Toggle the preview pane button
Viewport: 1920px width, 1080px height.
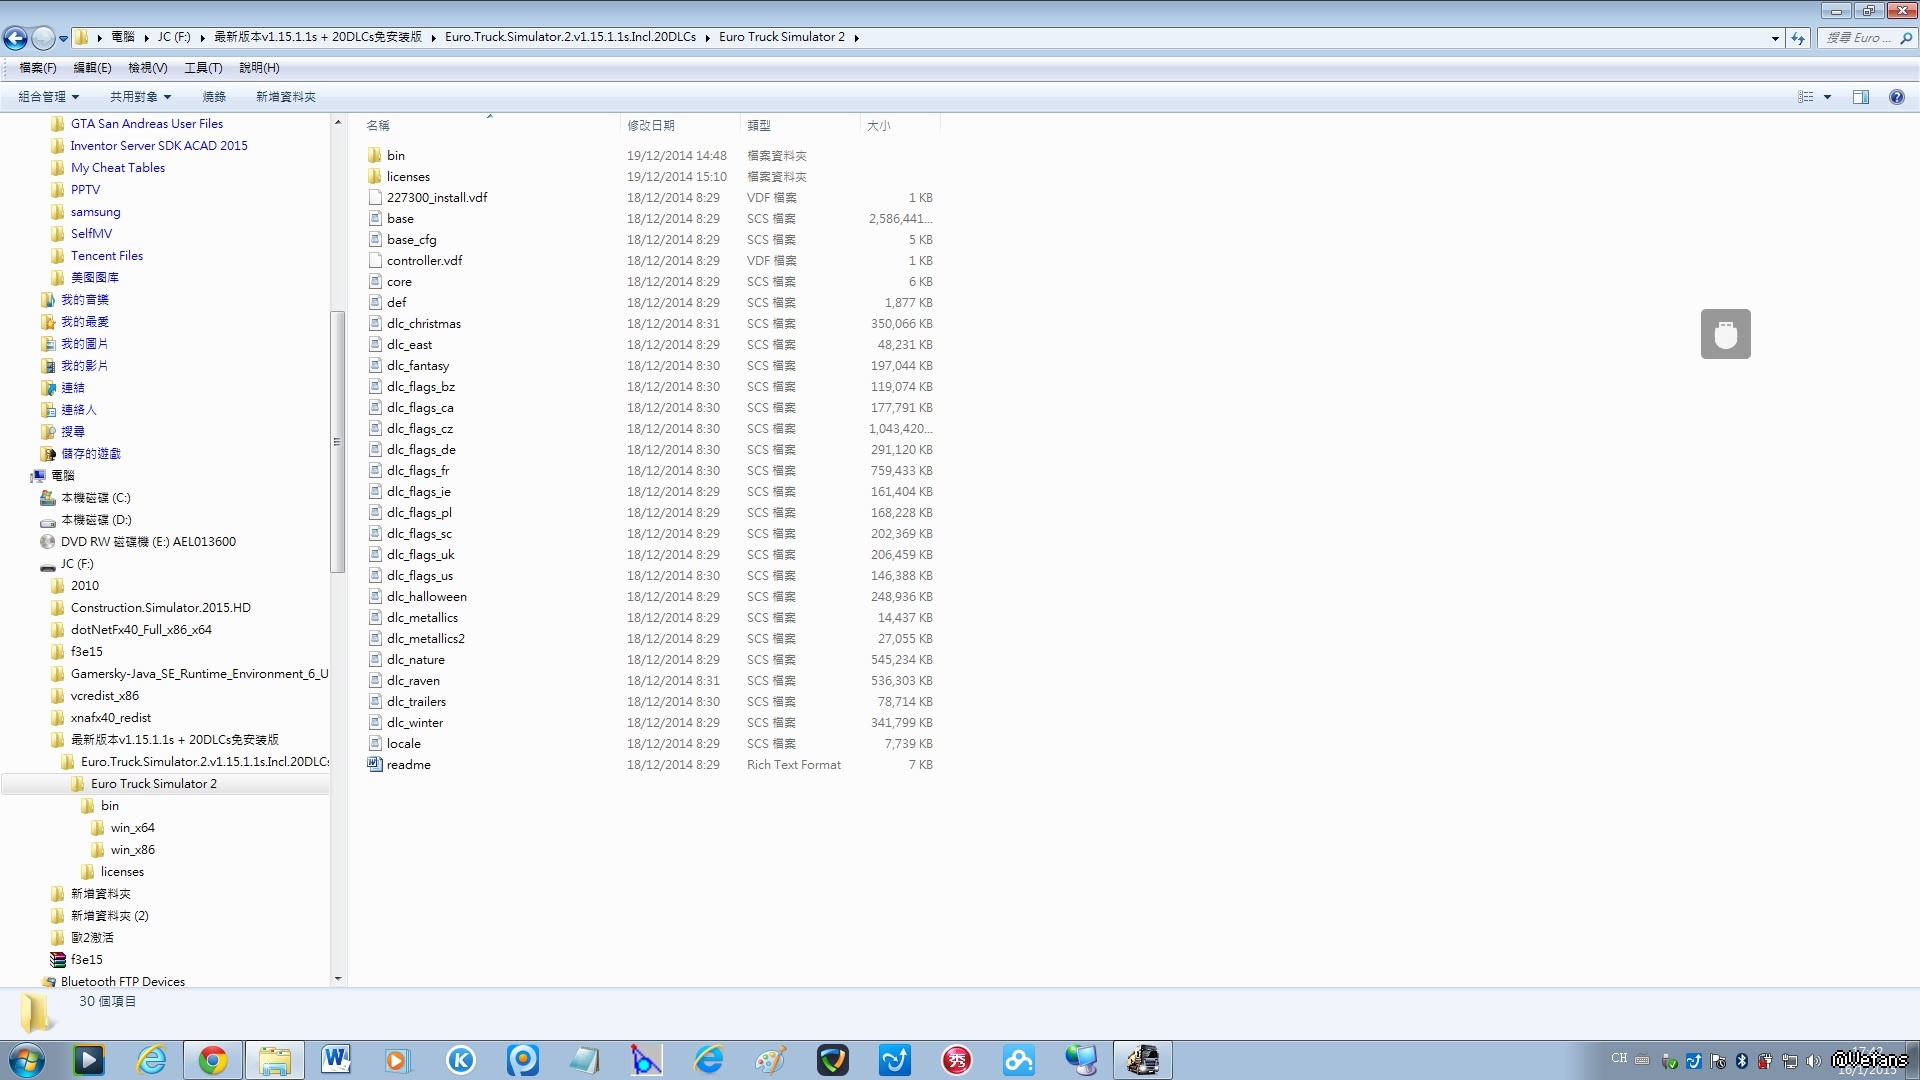[1860, 97]
